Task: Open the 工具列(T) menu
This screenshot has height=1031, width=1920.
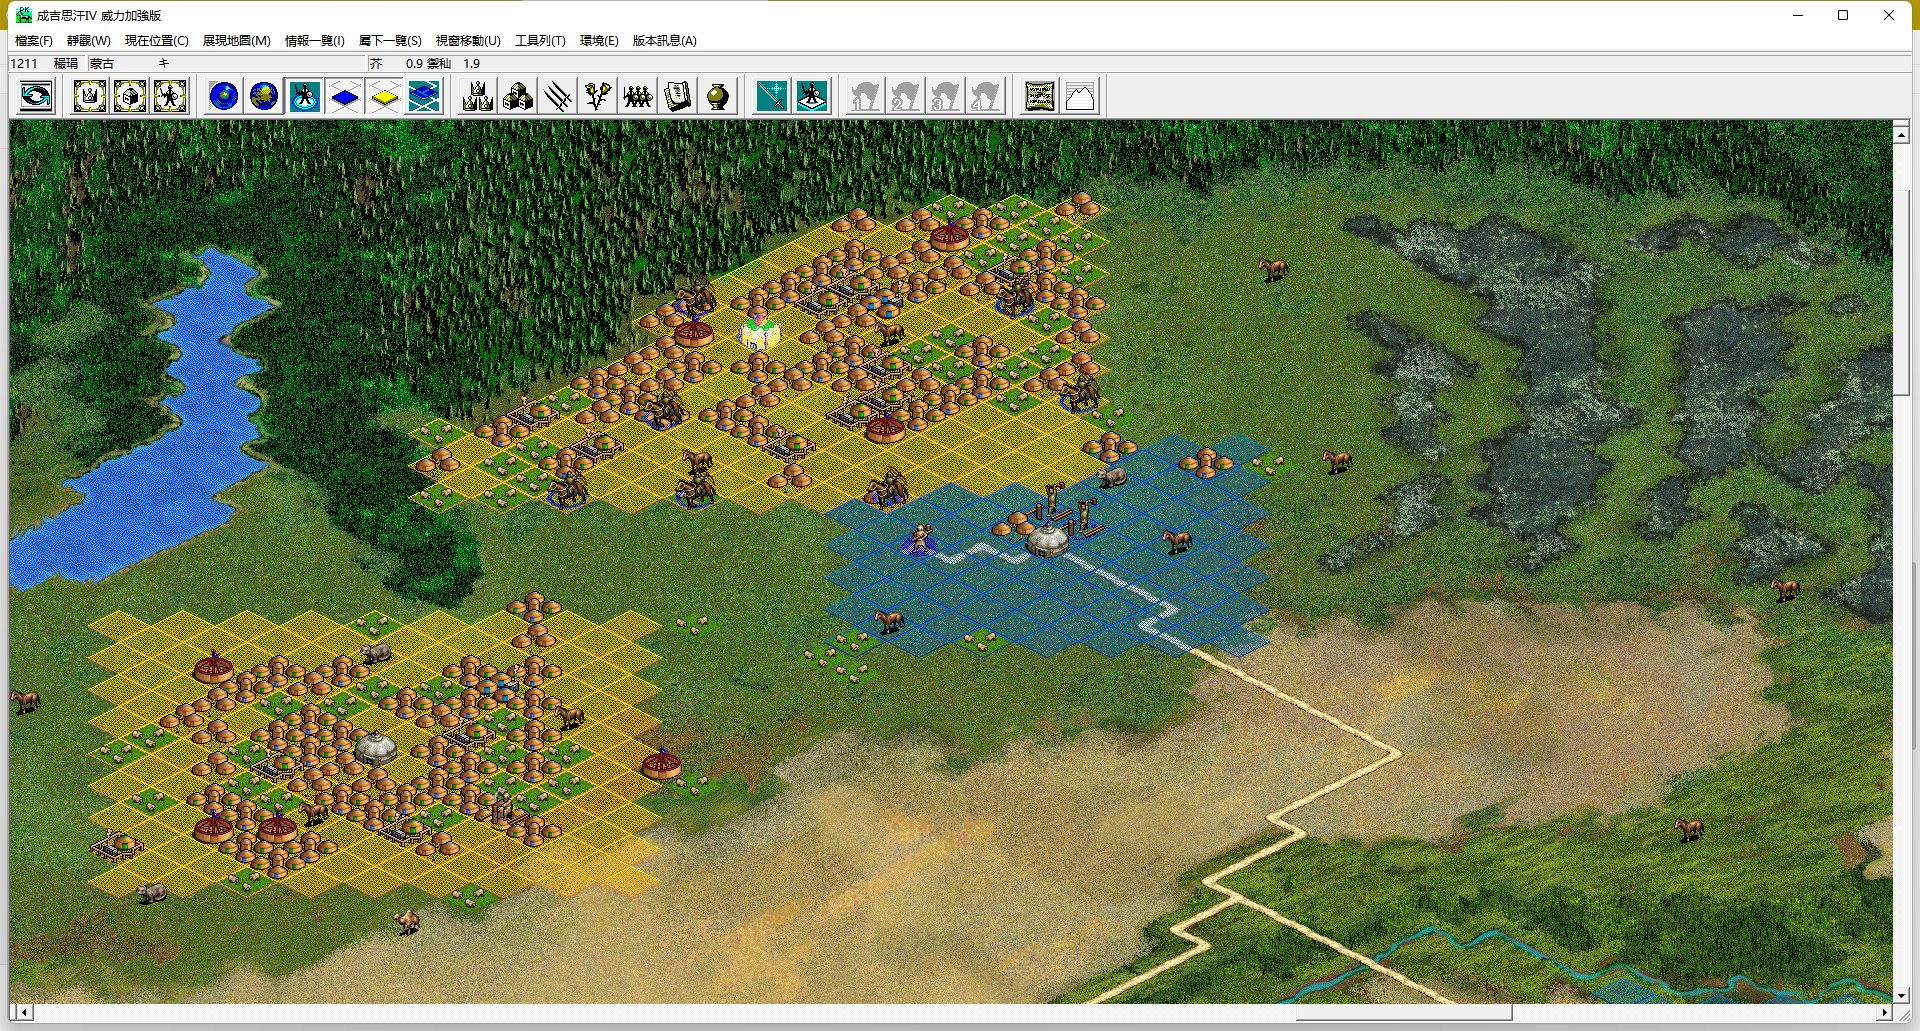Action: coord(540,41)
